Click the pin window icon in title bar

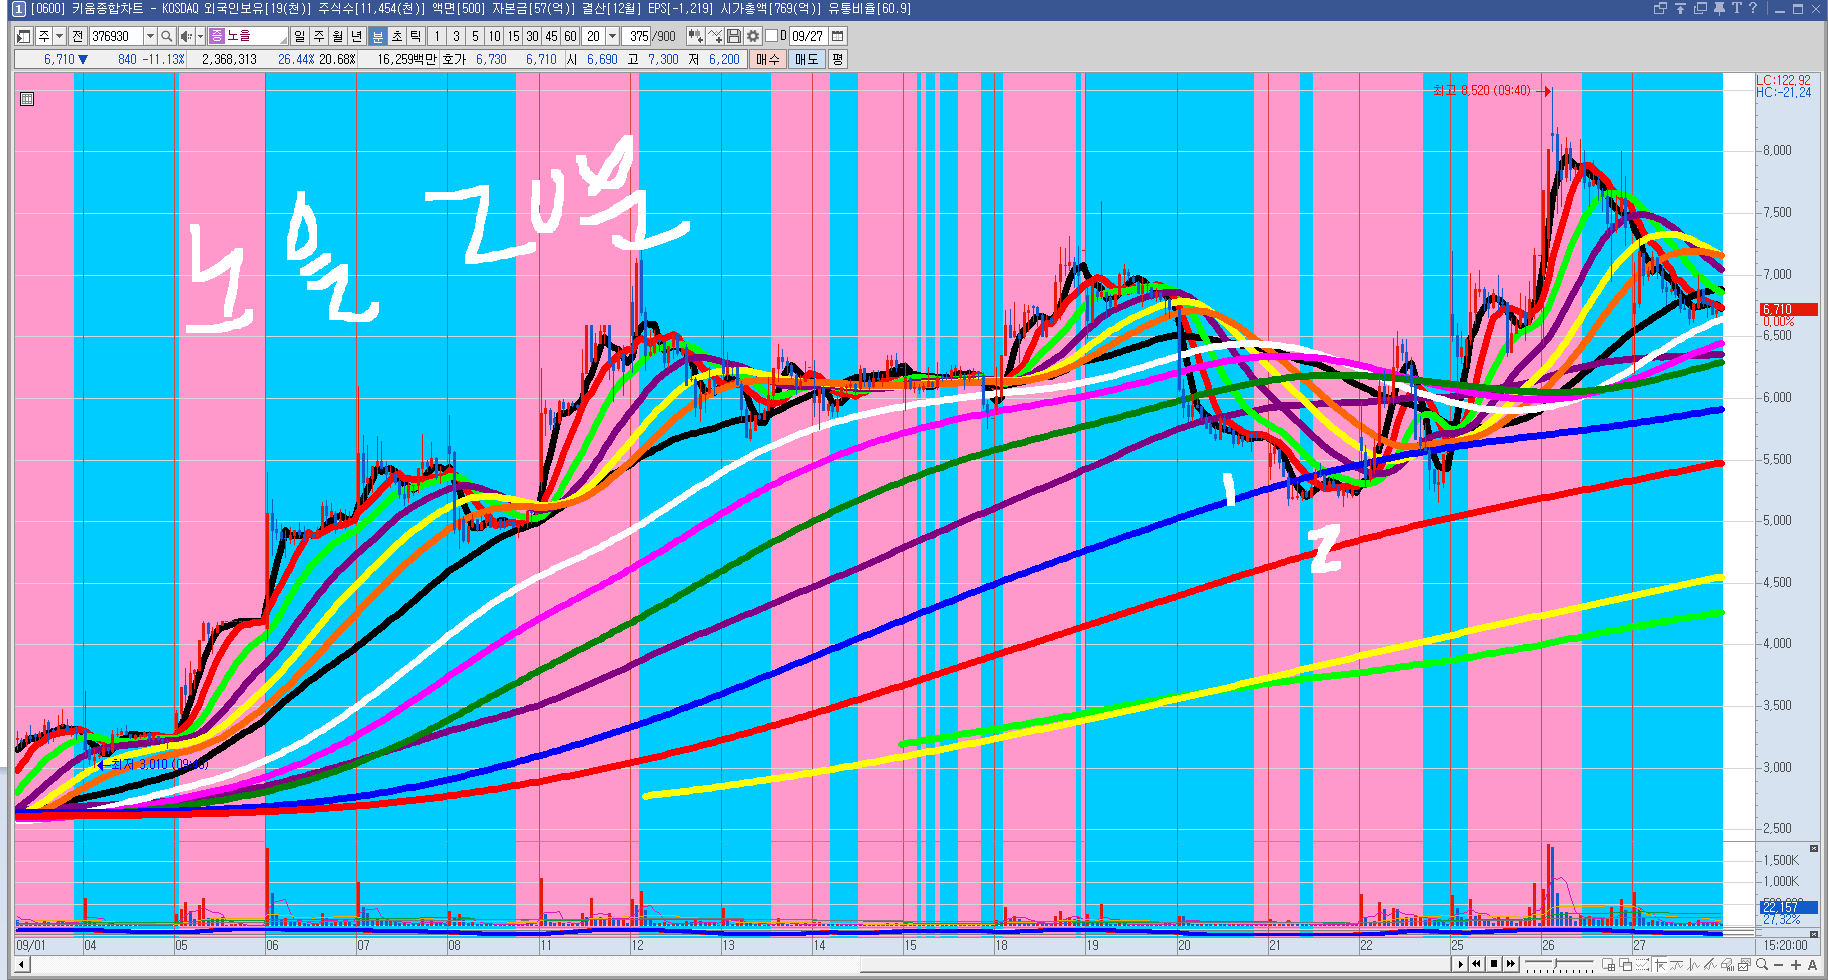pos(1719,8)
